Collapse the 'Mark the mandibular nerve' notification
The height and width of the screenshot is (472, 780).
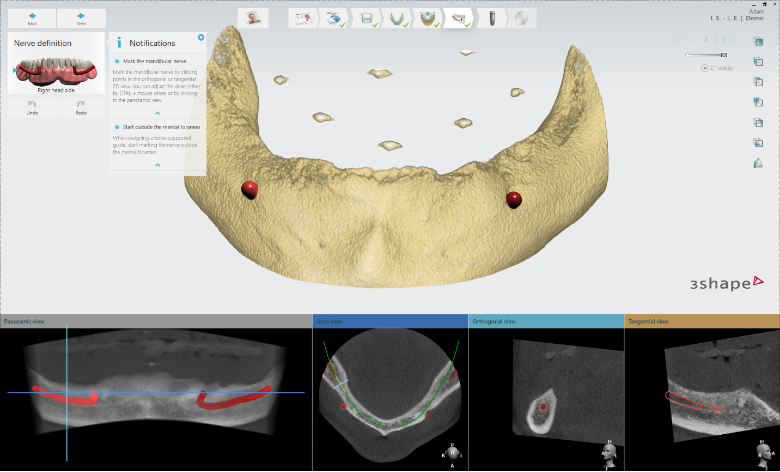(158, 113)
